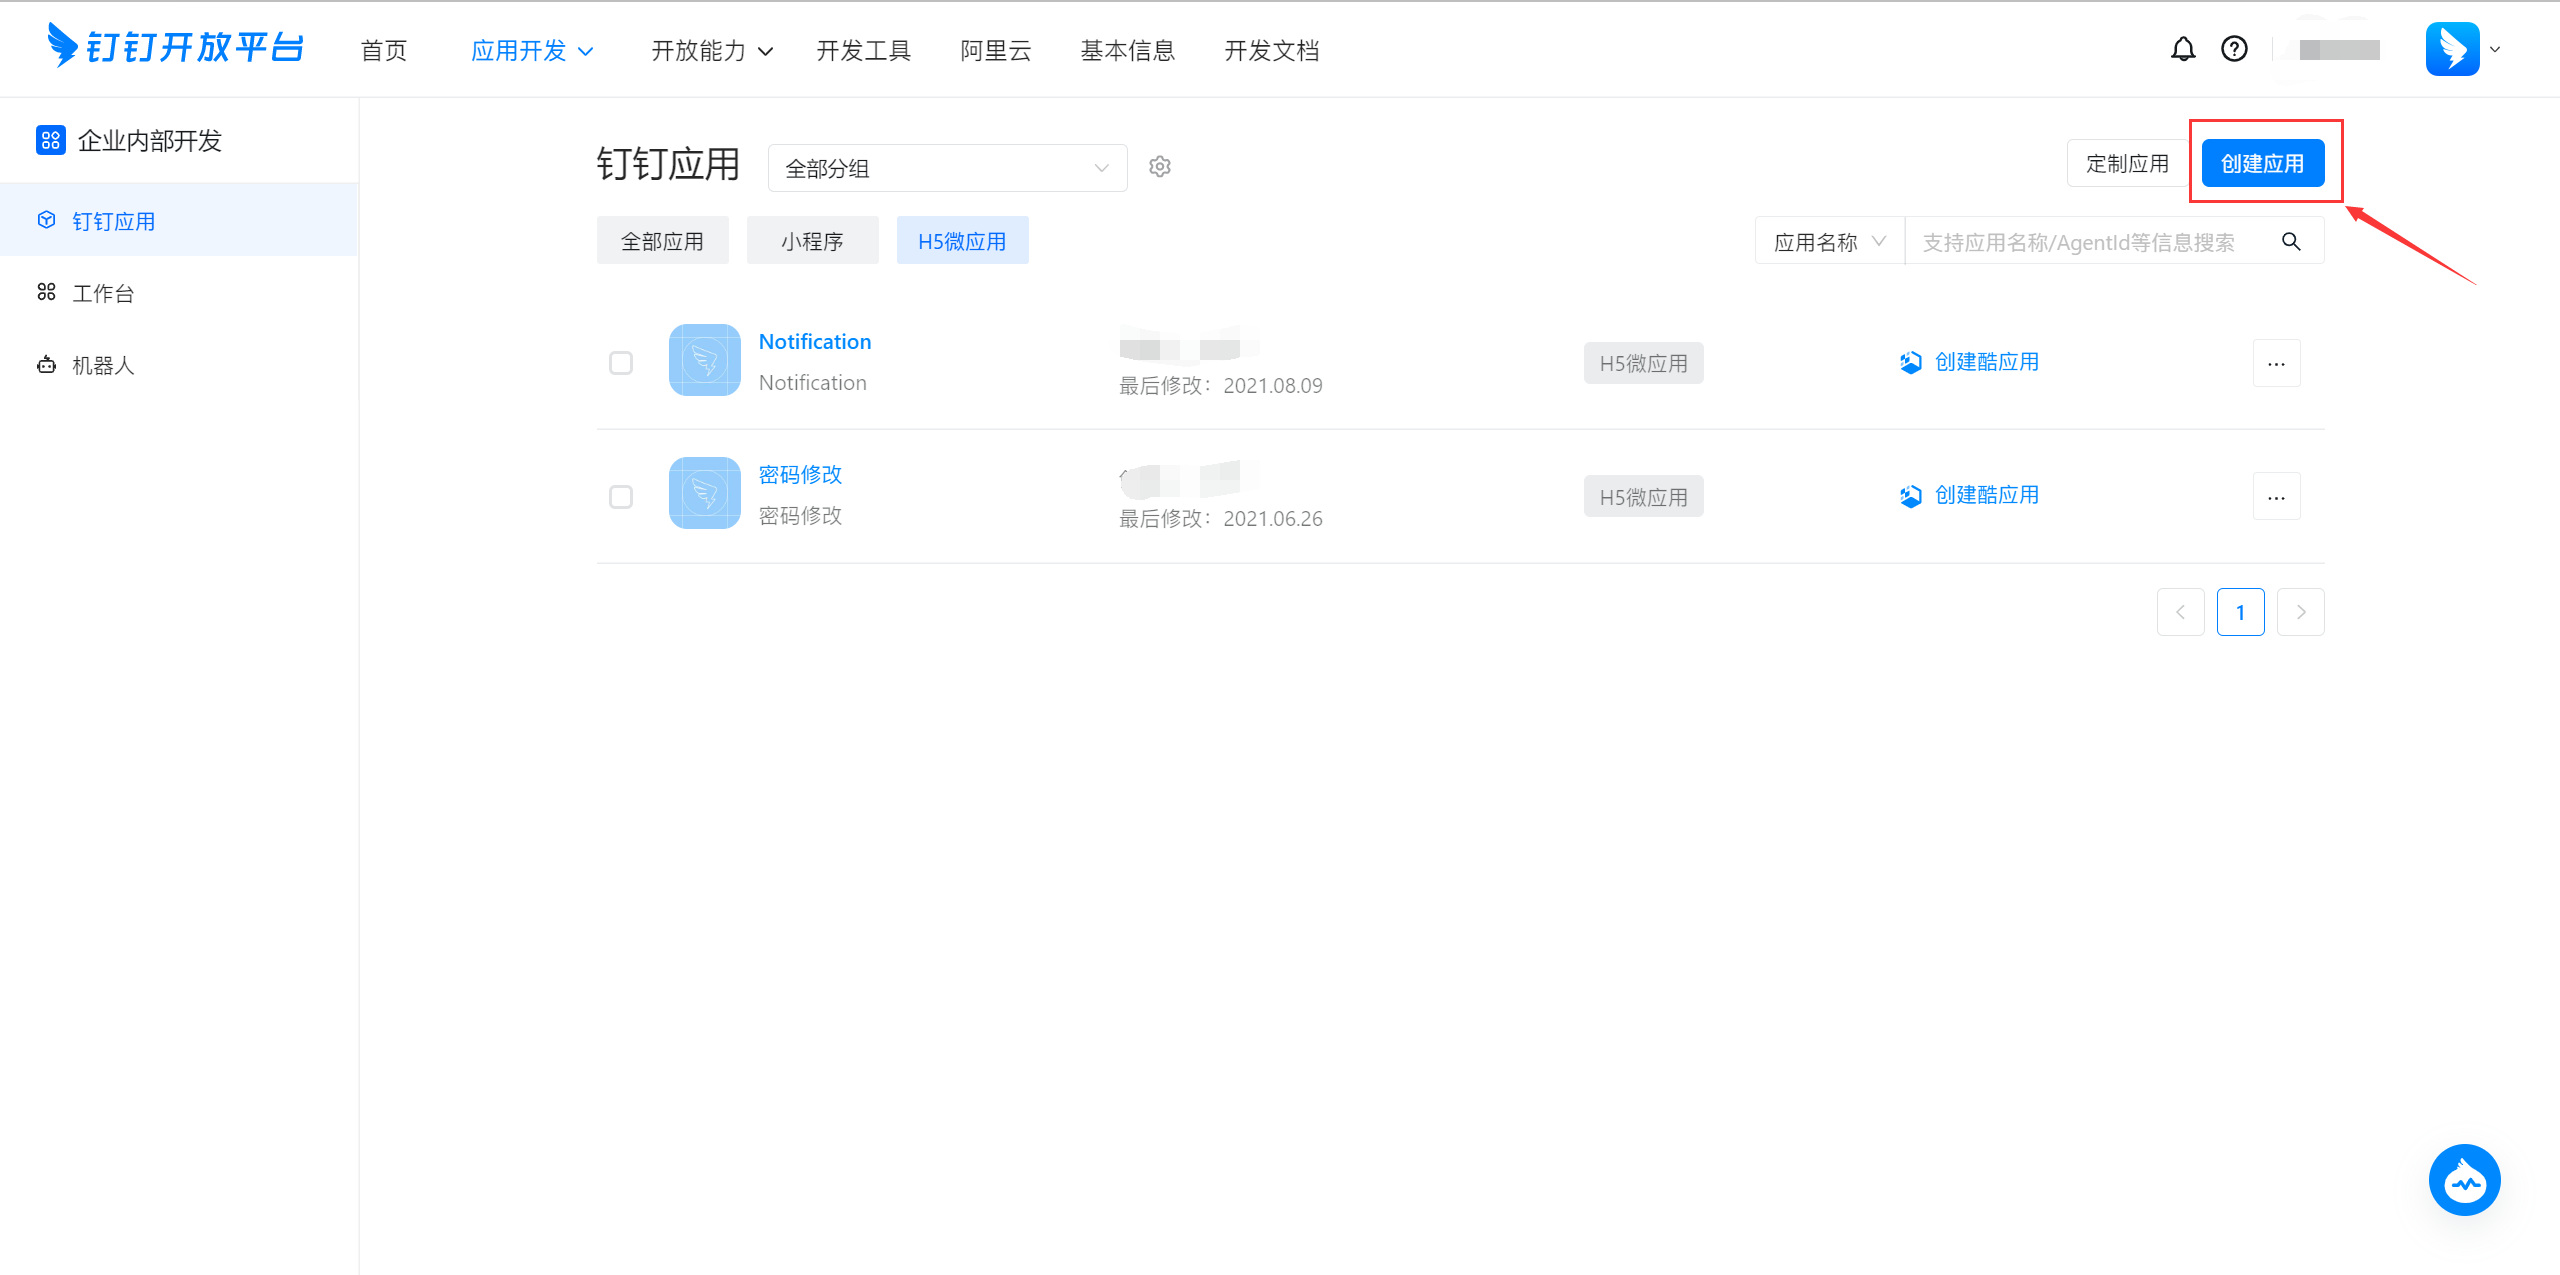Check the Notification app checkbox
This screenshot has width=2560, height=1275.
pyautogui.click(x=621, y=363)
